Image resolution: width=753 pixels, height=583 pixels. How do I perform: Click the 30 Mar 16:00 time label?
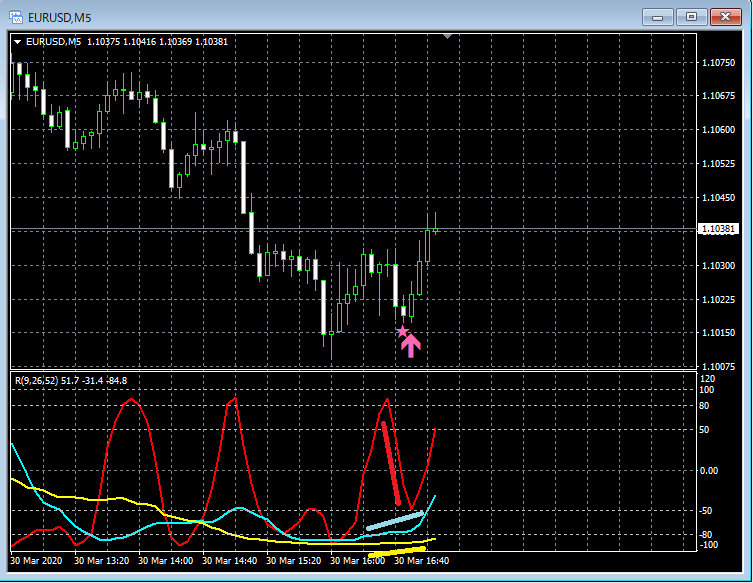point(358,561)
